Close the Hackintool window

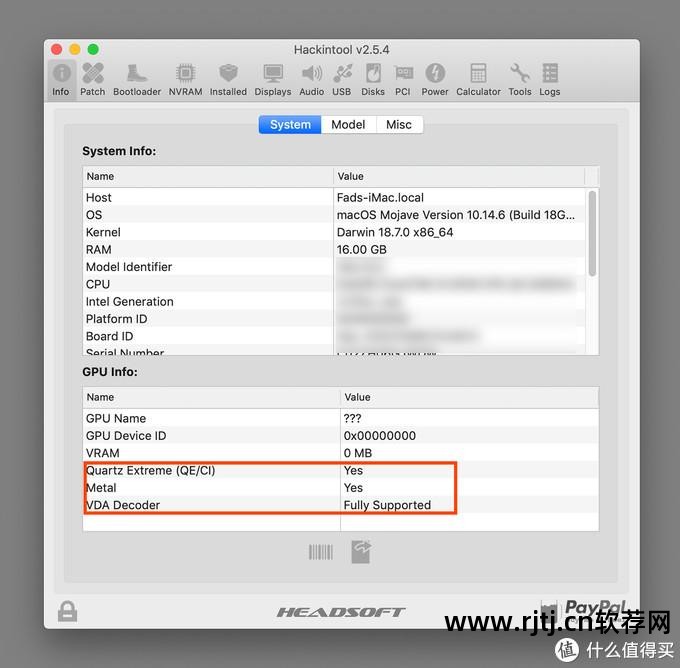pos(57,49)
